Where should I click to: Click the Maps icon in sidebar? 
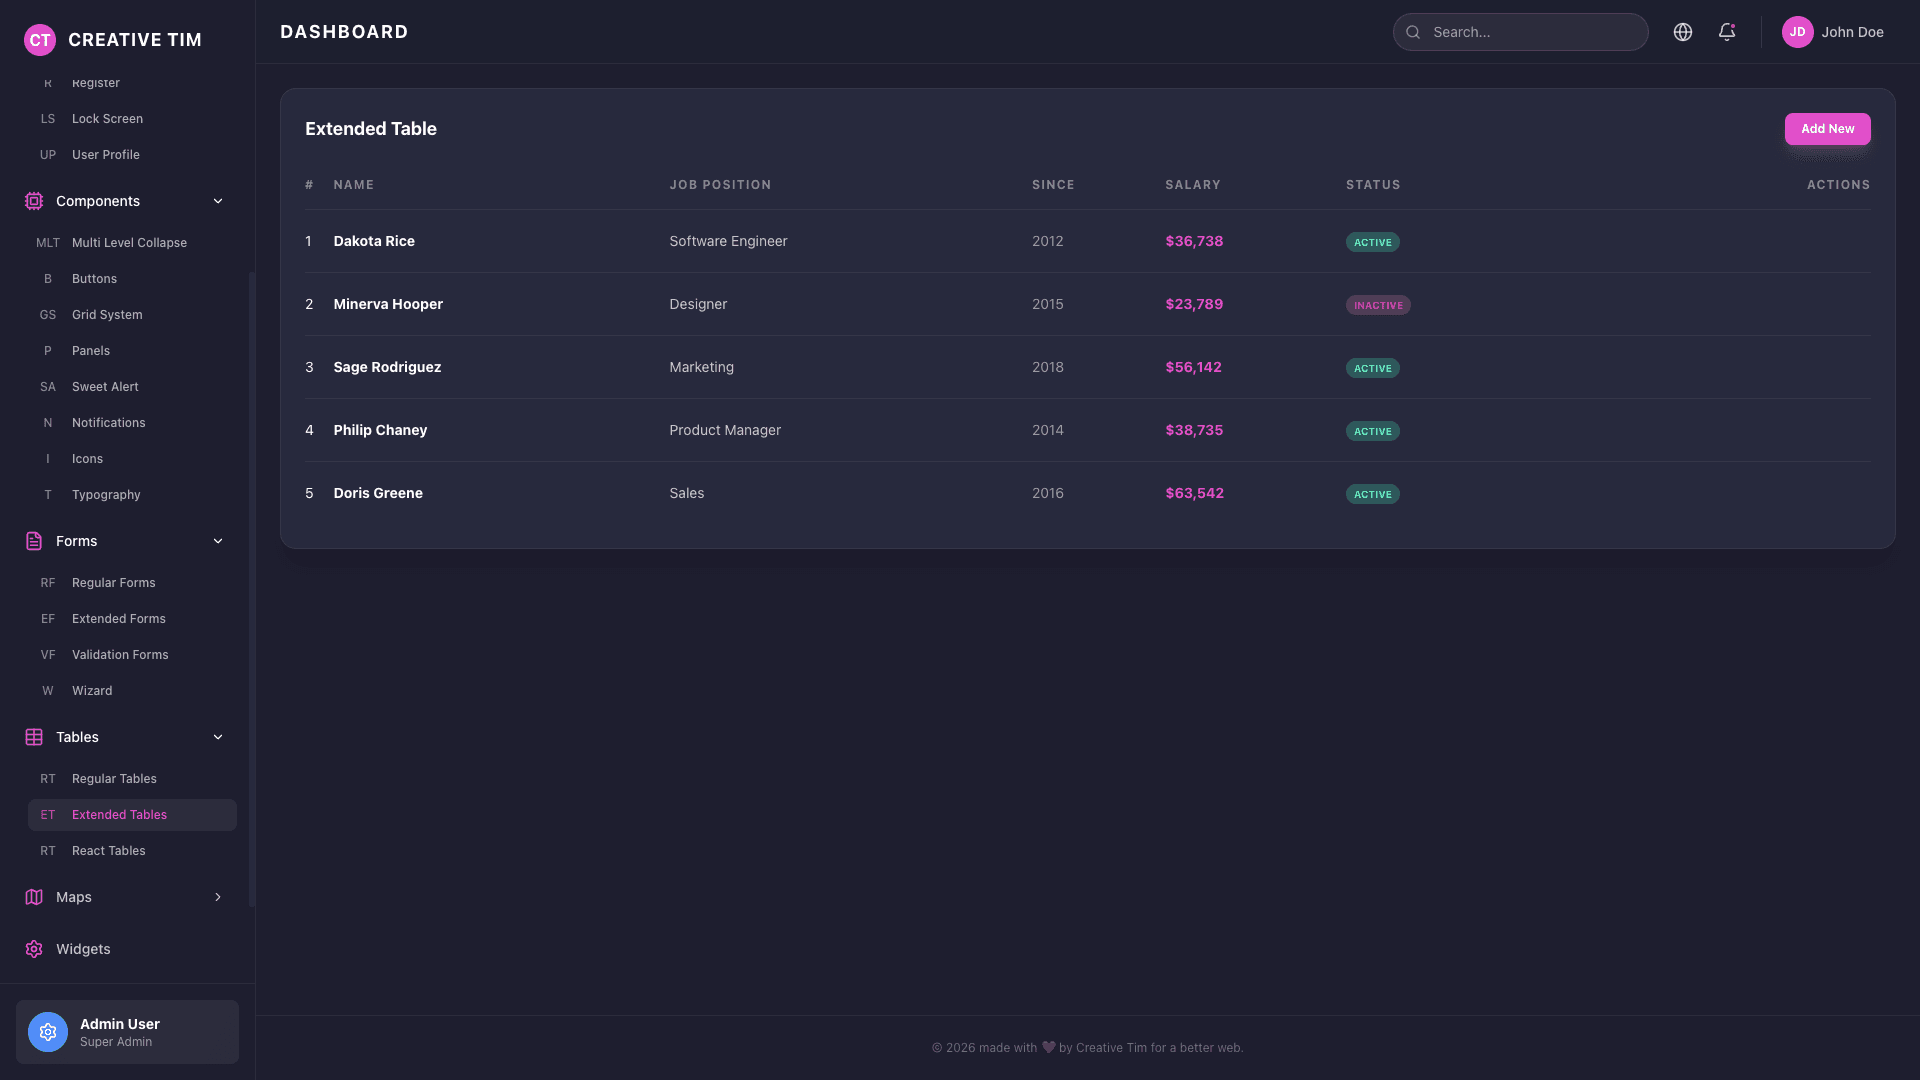(x=34, y=897)
